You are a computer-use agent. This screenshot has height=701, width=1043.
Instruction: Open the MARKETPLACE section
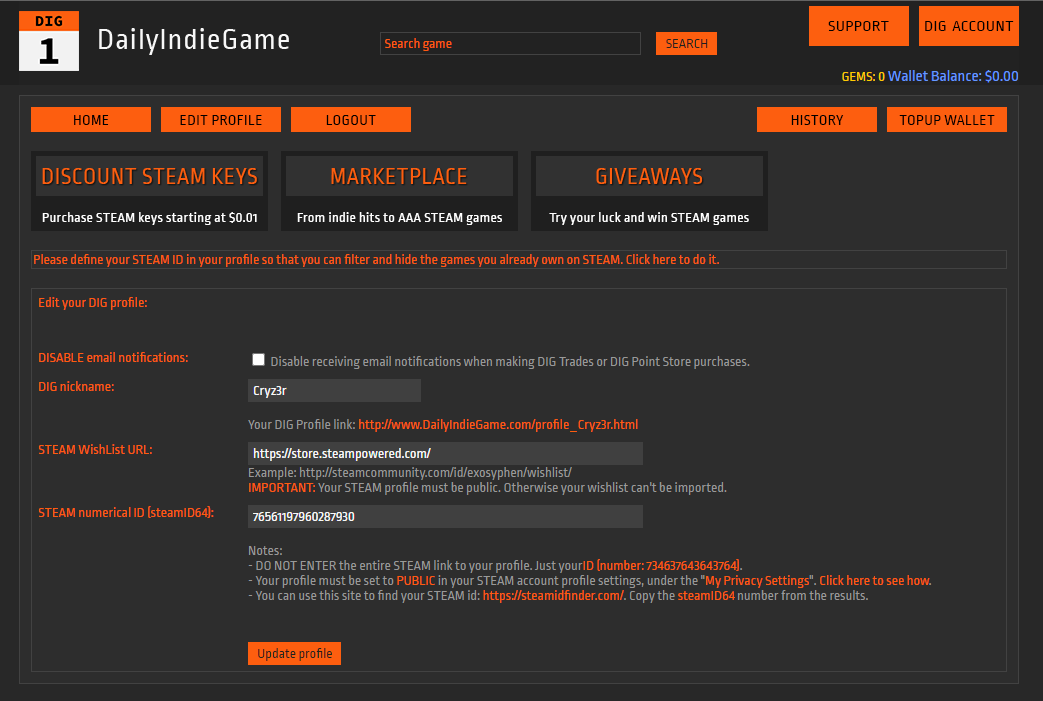pos(399,176)
